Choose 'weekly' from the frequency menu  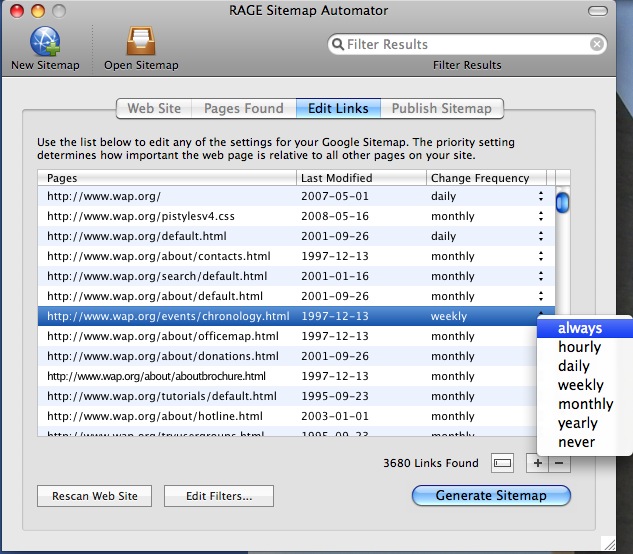click(585, 385)
